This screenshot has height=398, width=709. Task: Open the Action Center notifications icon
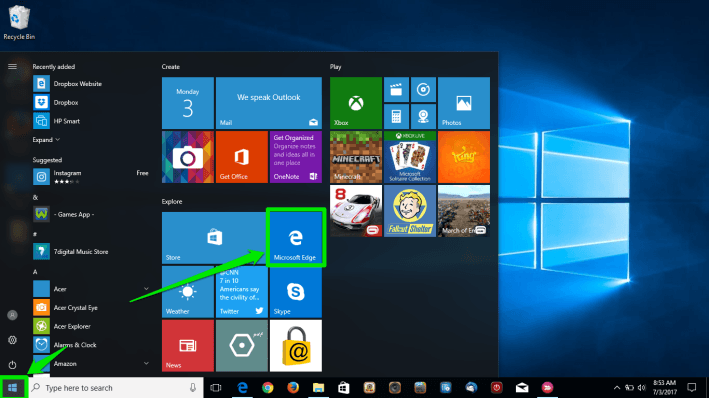pyautogui.click(x=691, y=388)
